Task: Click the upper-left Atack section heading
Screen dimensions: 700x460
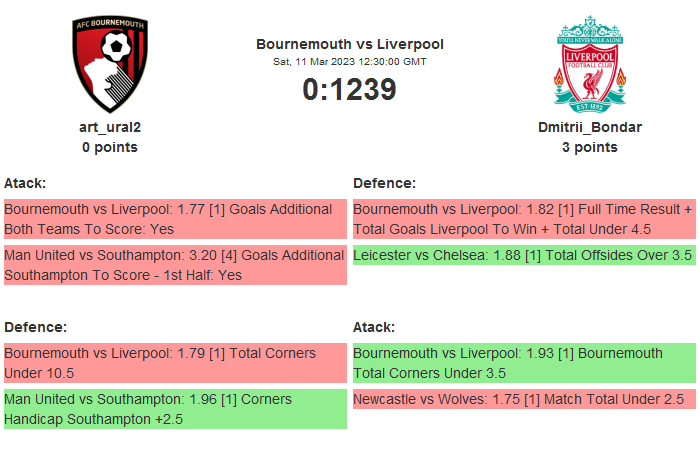Action: coord(25,183)
